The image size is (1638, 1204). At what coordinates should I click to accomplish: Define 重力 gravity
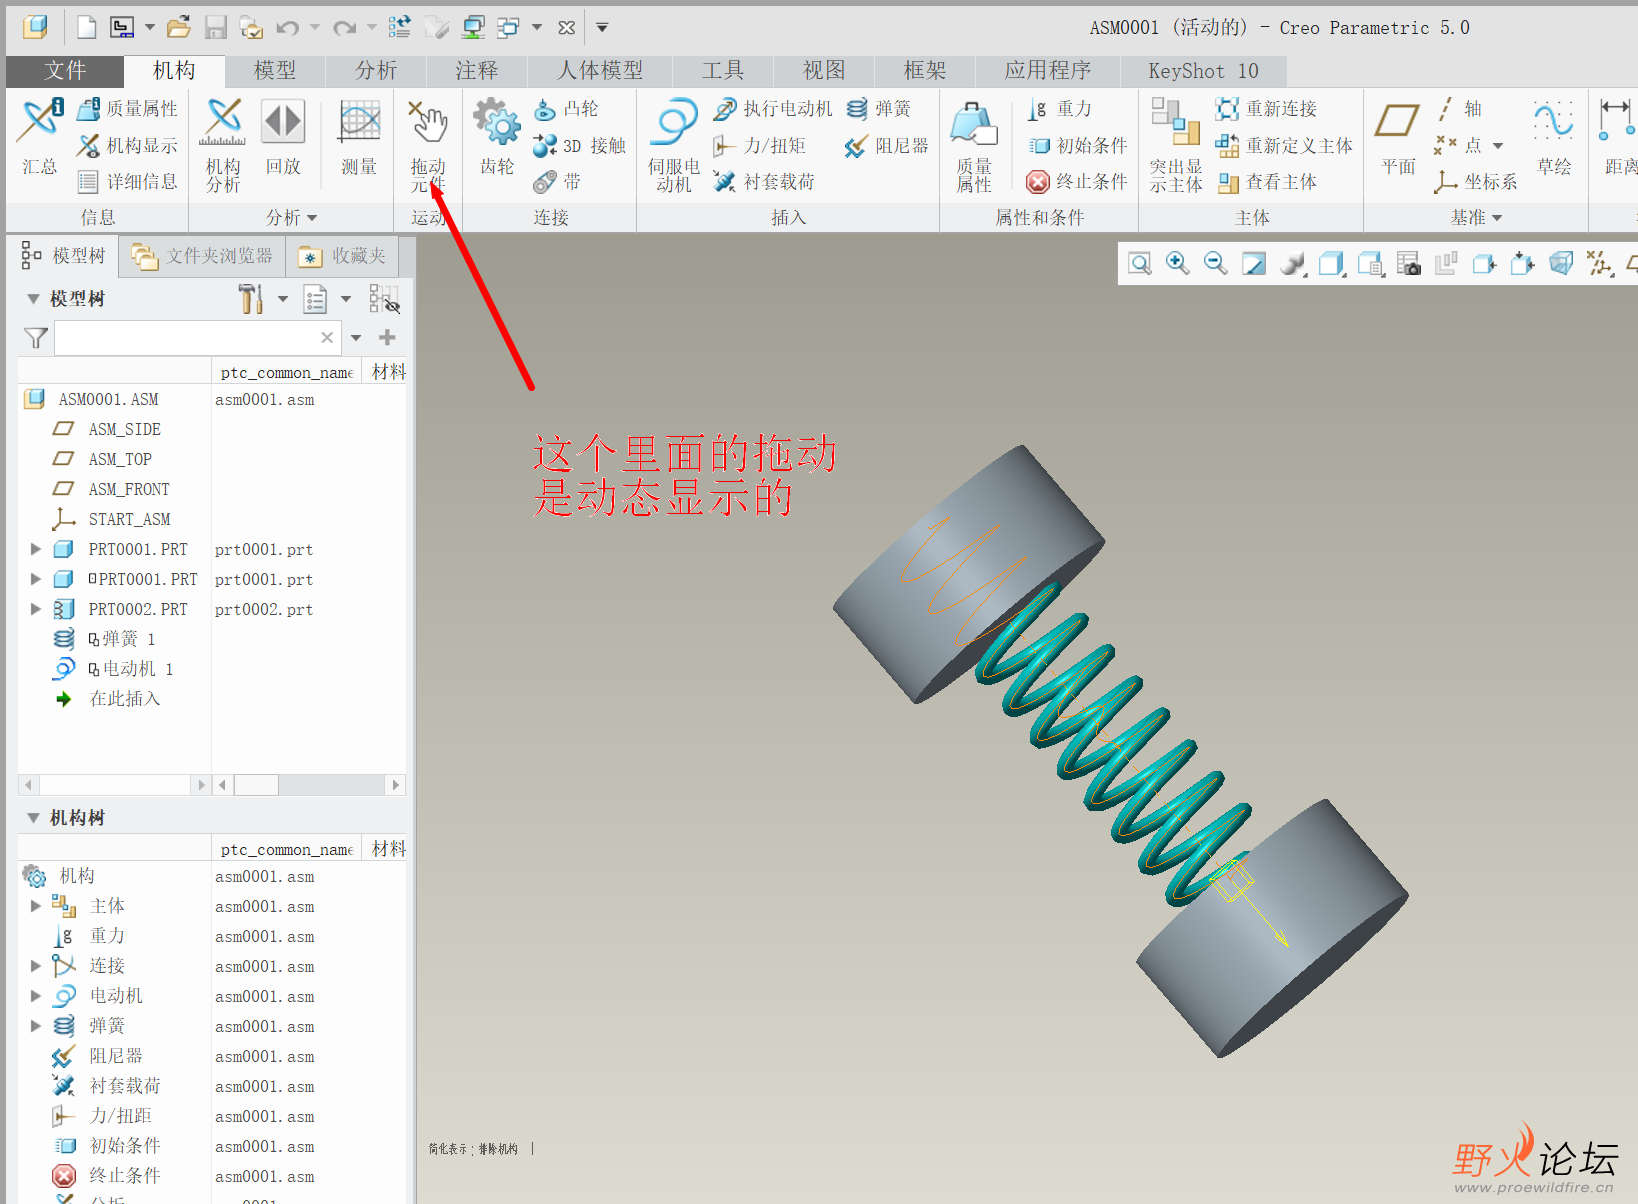coord(1059,108)
